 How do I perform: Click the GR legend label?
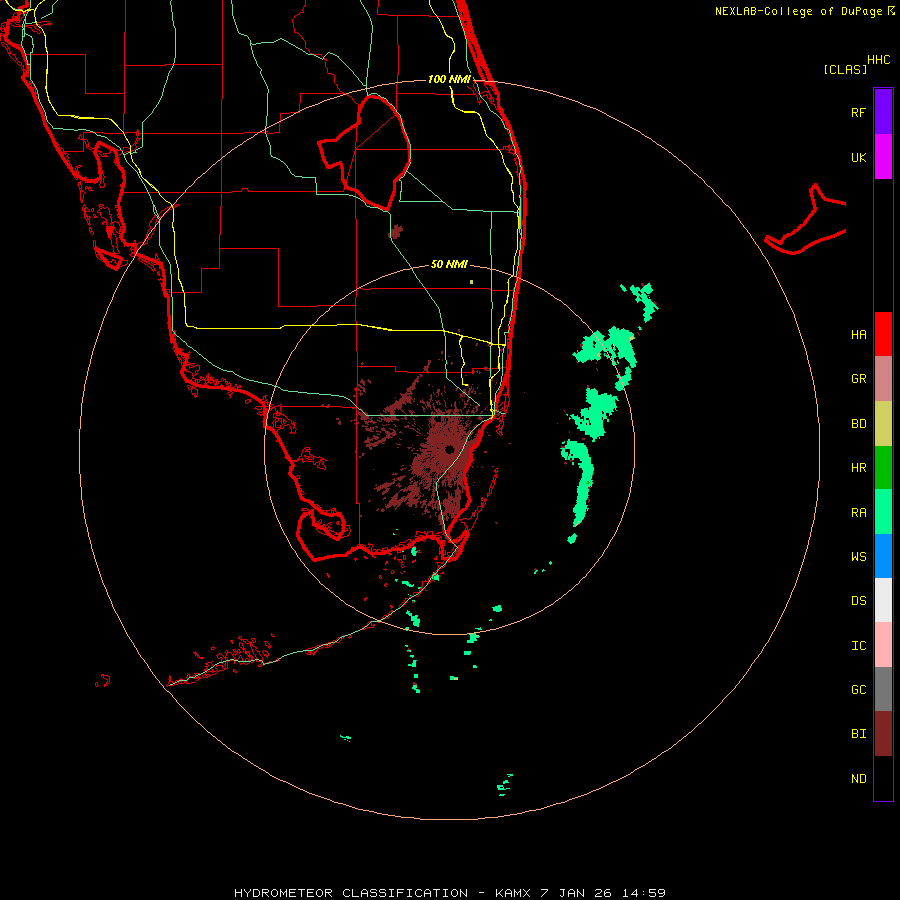coord(859,379)
